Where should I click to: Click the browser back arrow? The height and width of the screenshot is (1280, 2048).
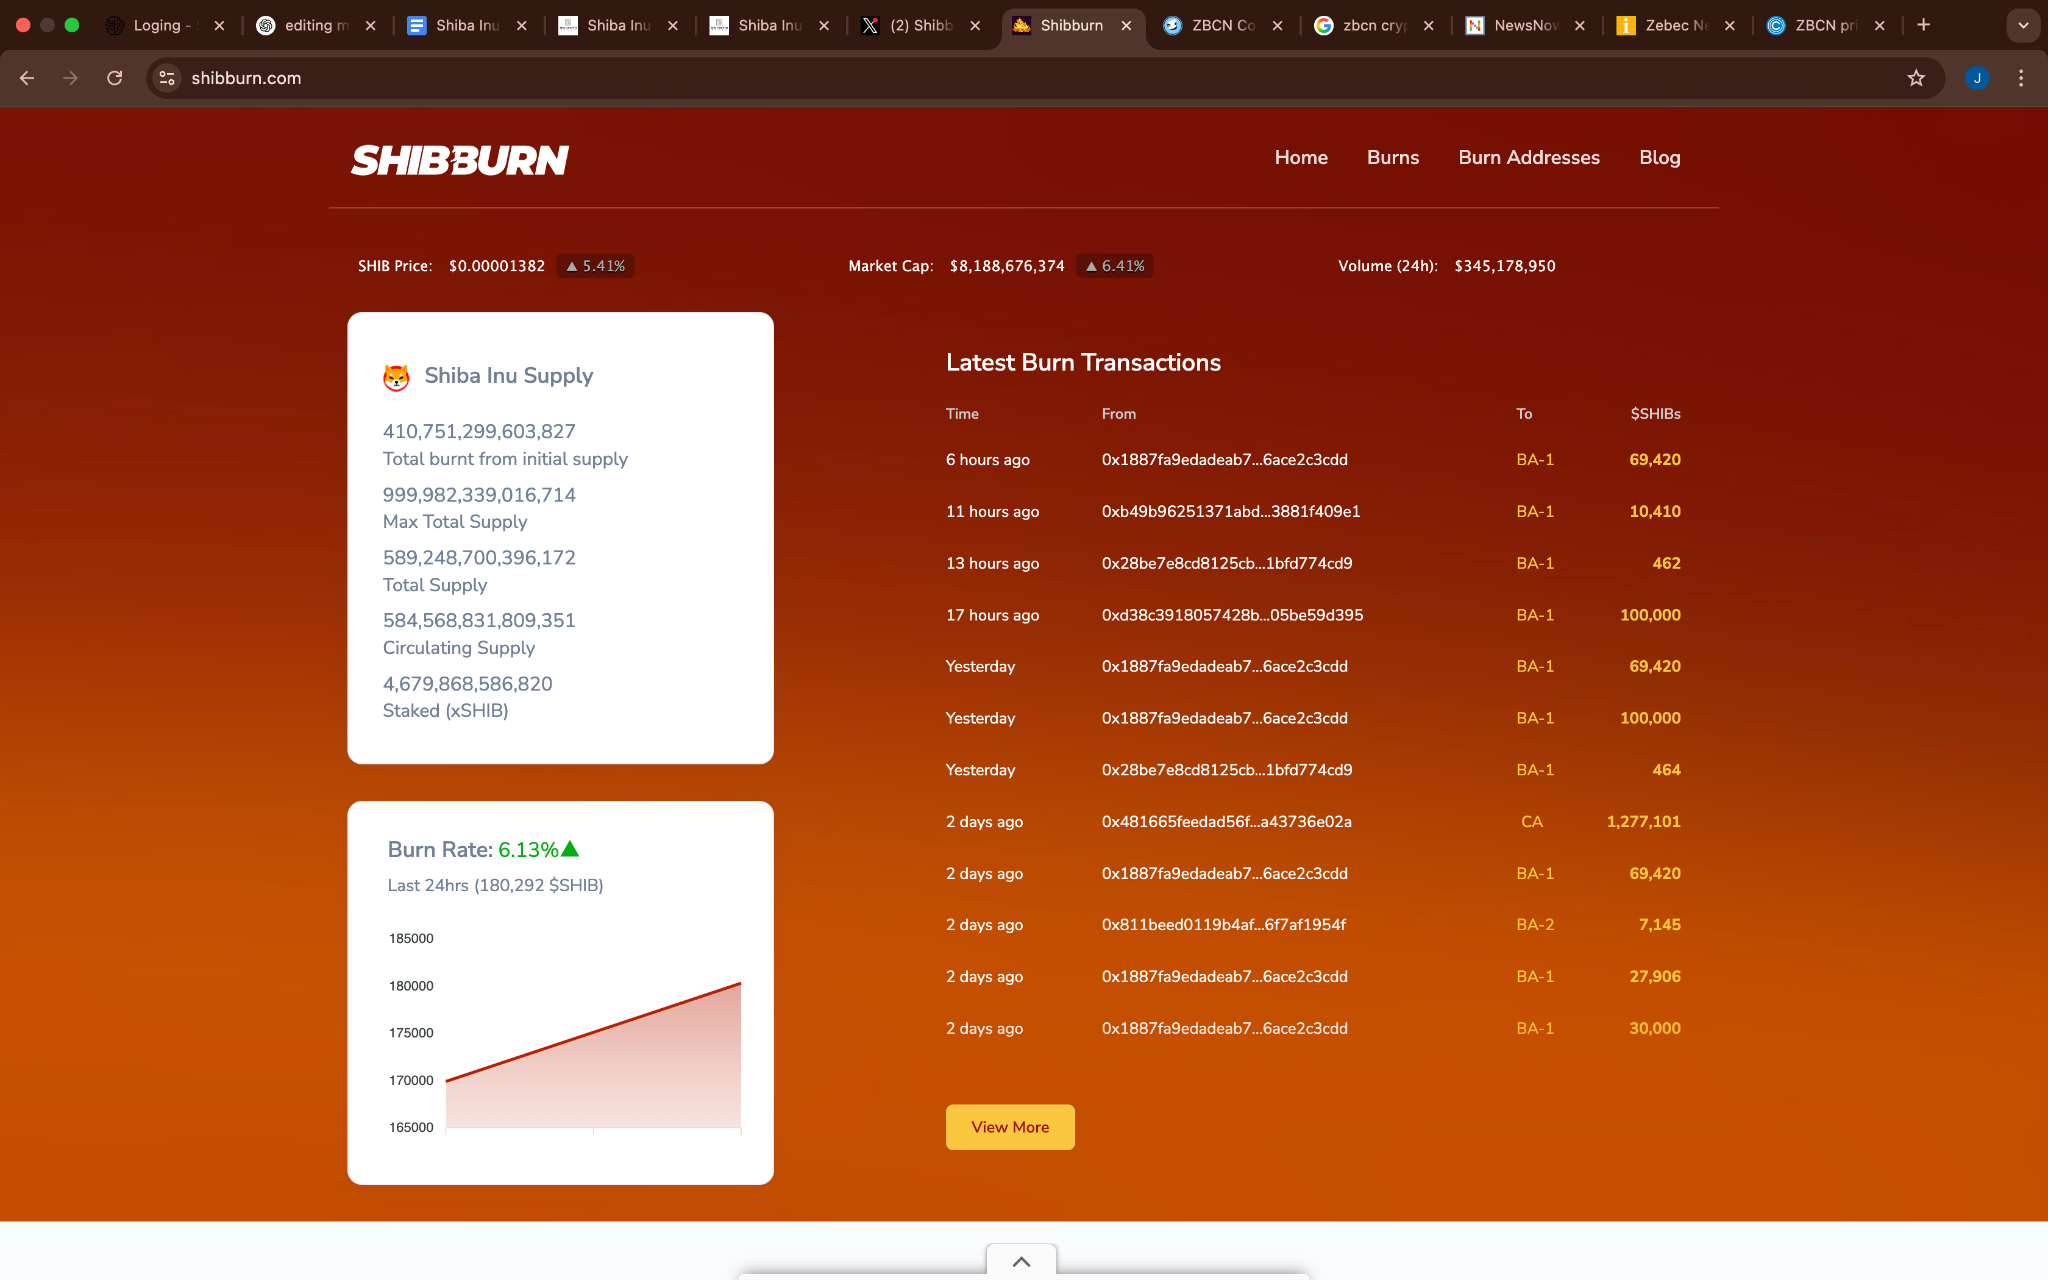pos(27,78)
